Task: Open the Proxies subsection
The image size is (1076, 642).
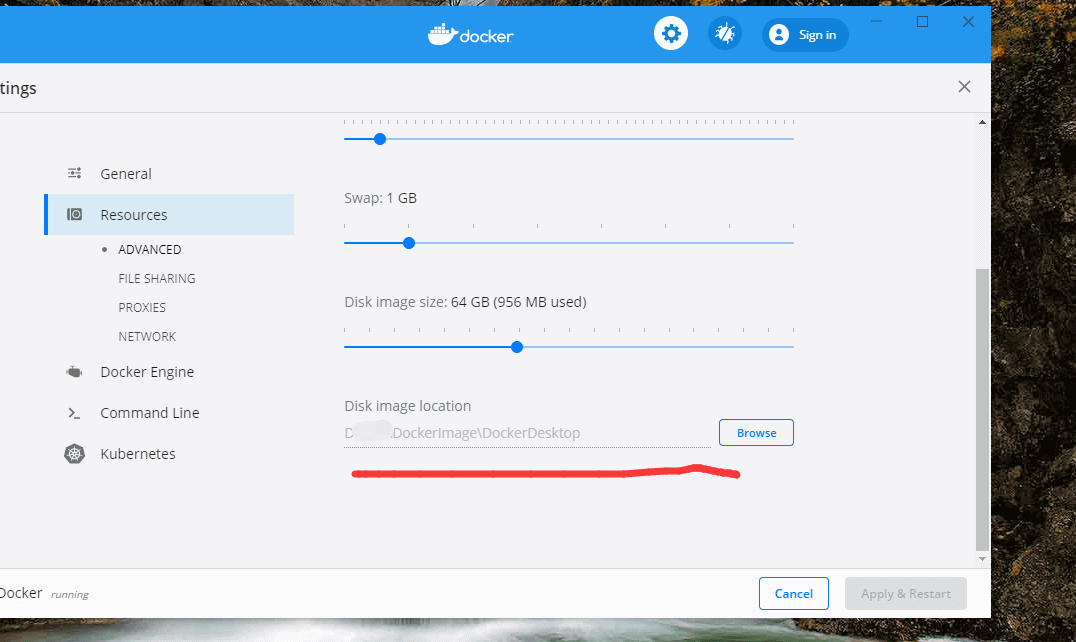Action: (x=142, y=308)
